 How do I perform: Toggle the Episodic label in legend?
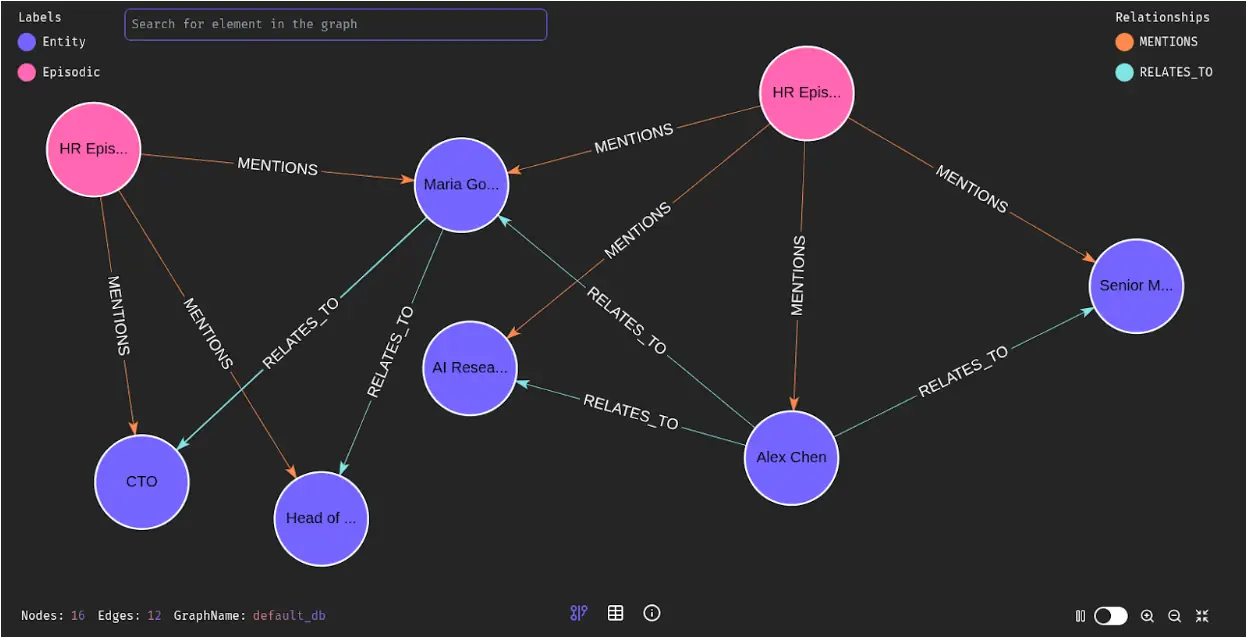pos(59,72)
